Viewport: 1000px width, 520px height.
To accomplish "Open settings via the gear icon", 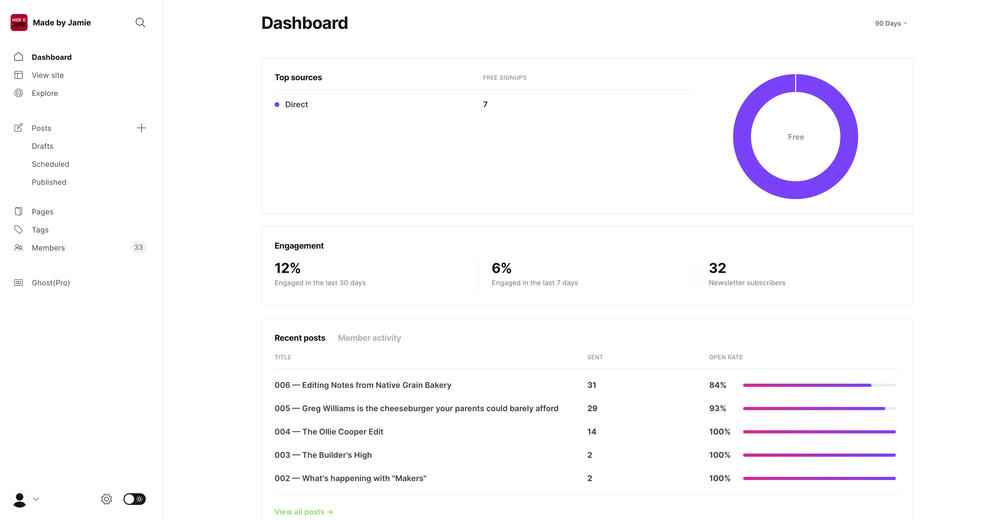I will (x=106, y=499).
